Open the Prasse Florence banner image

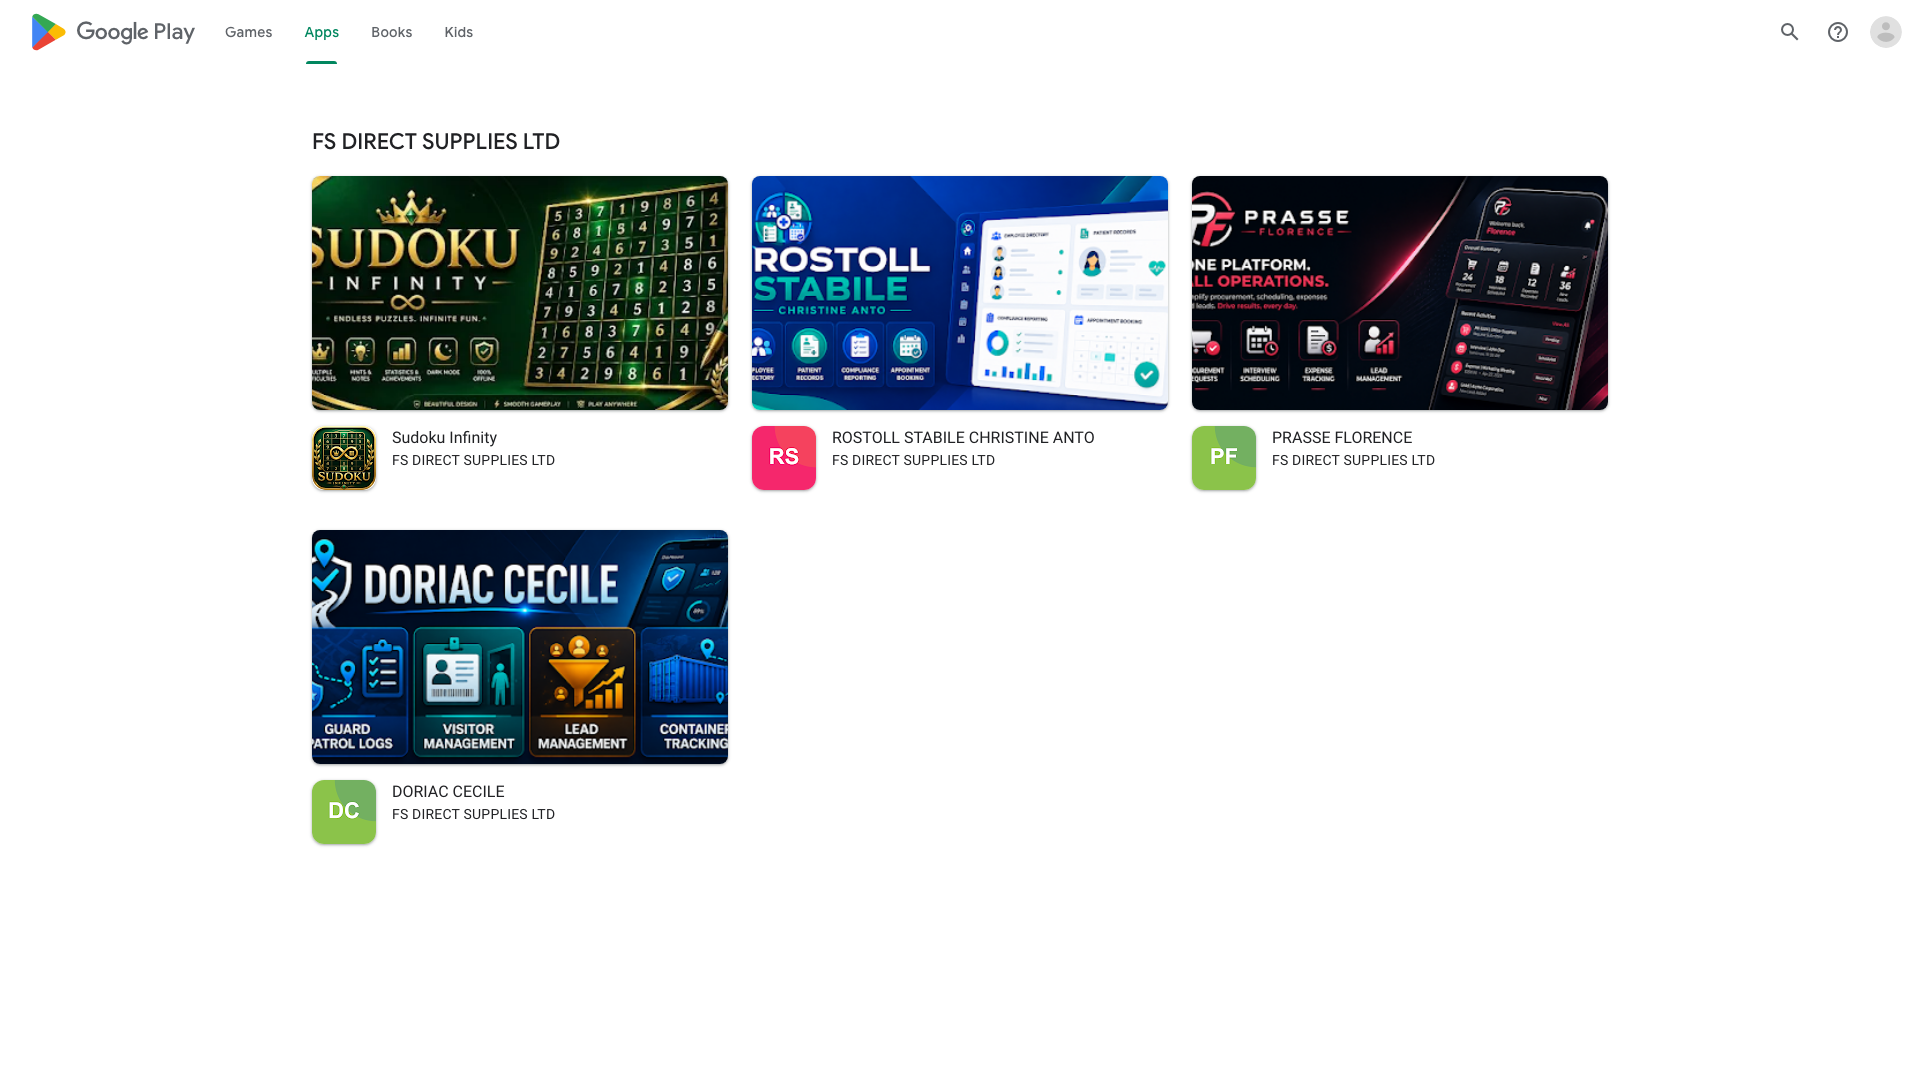click(x=1400, y=293)
